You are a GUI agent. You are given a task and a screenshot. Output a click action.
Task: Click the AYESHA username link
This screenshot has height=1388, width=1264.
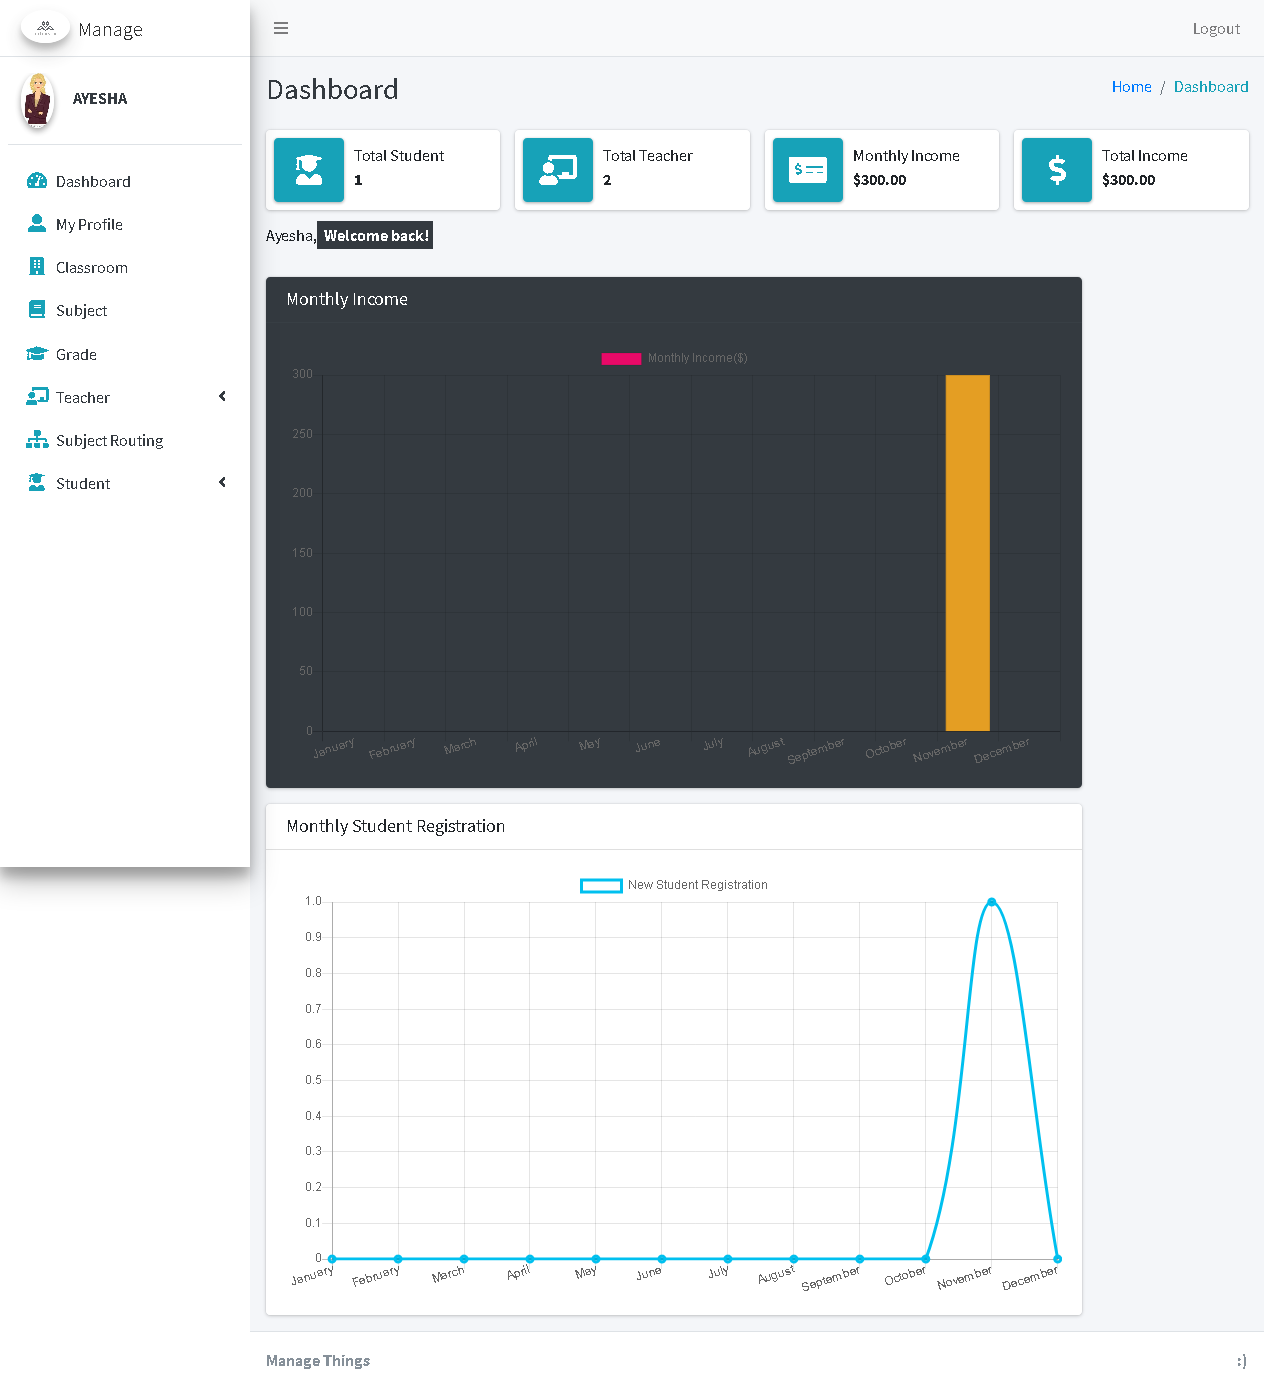coord(100,98)
